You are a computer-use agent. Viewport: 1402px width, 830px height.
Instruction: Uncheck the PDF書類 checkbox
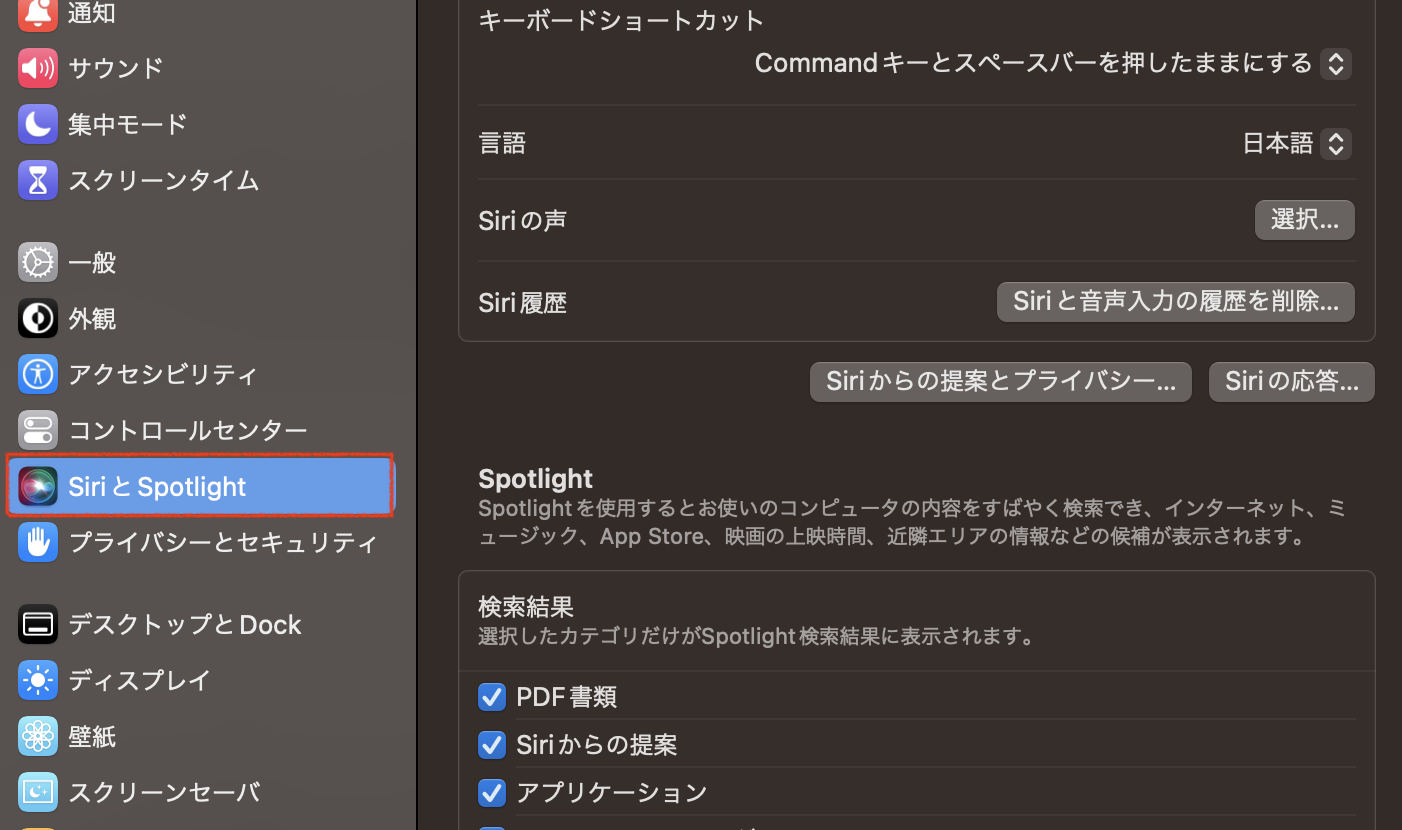(491, 697)
